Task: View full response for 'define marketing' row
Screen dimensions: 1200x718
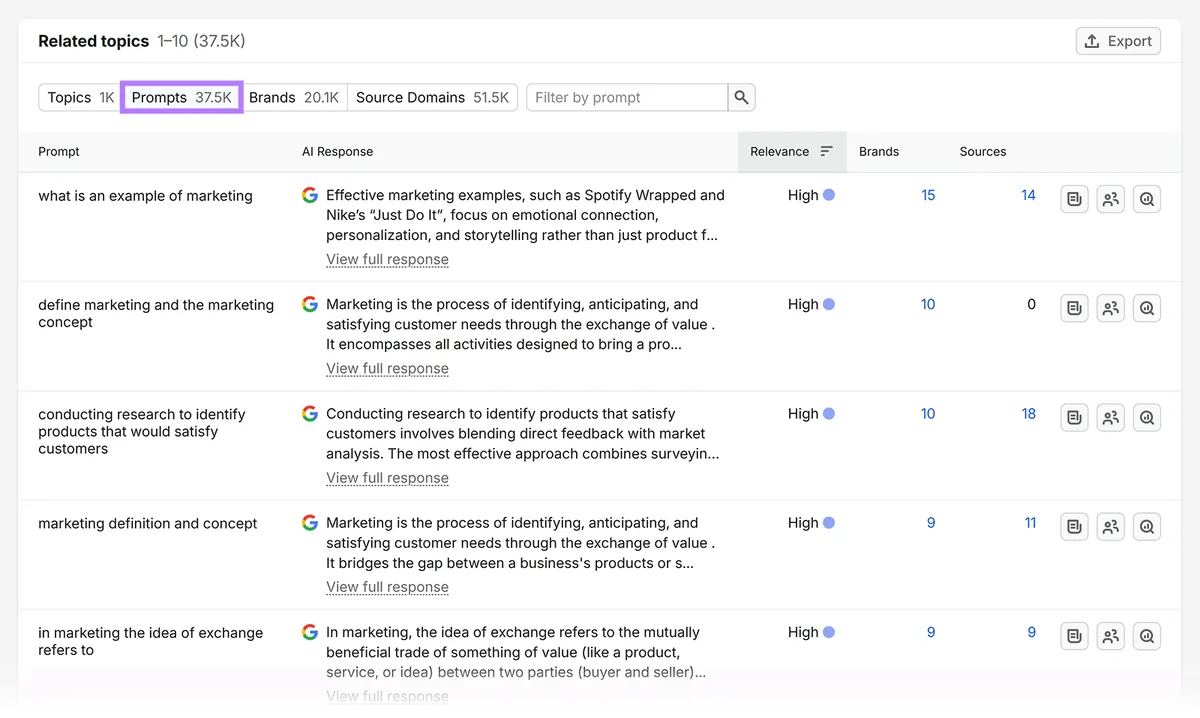Action: [387, 368]
